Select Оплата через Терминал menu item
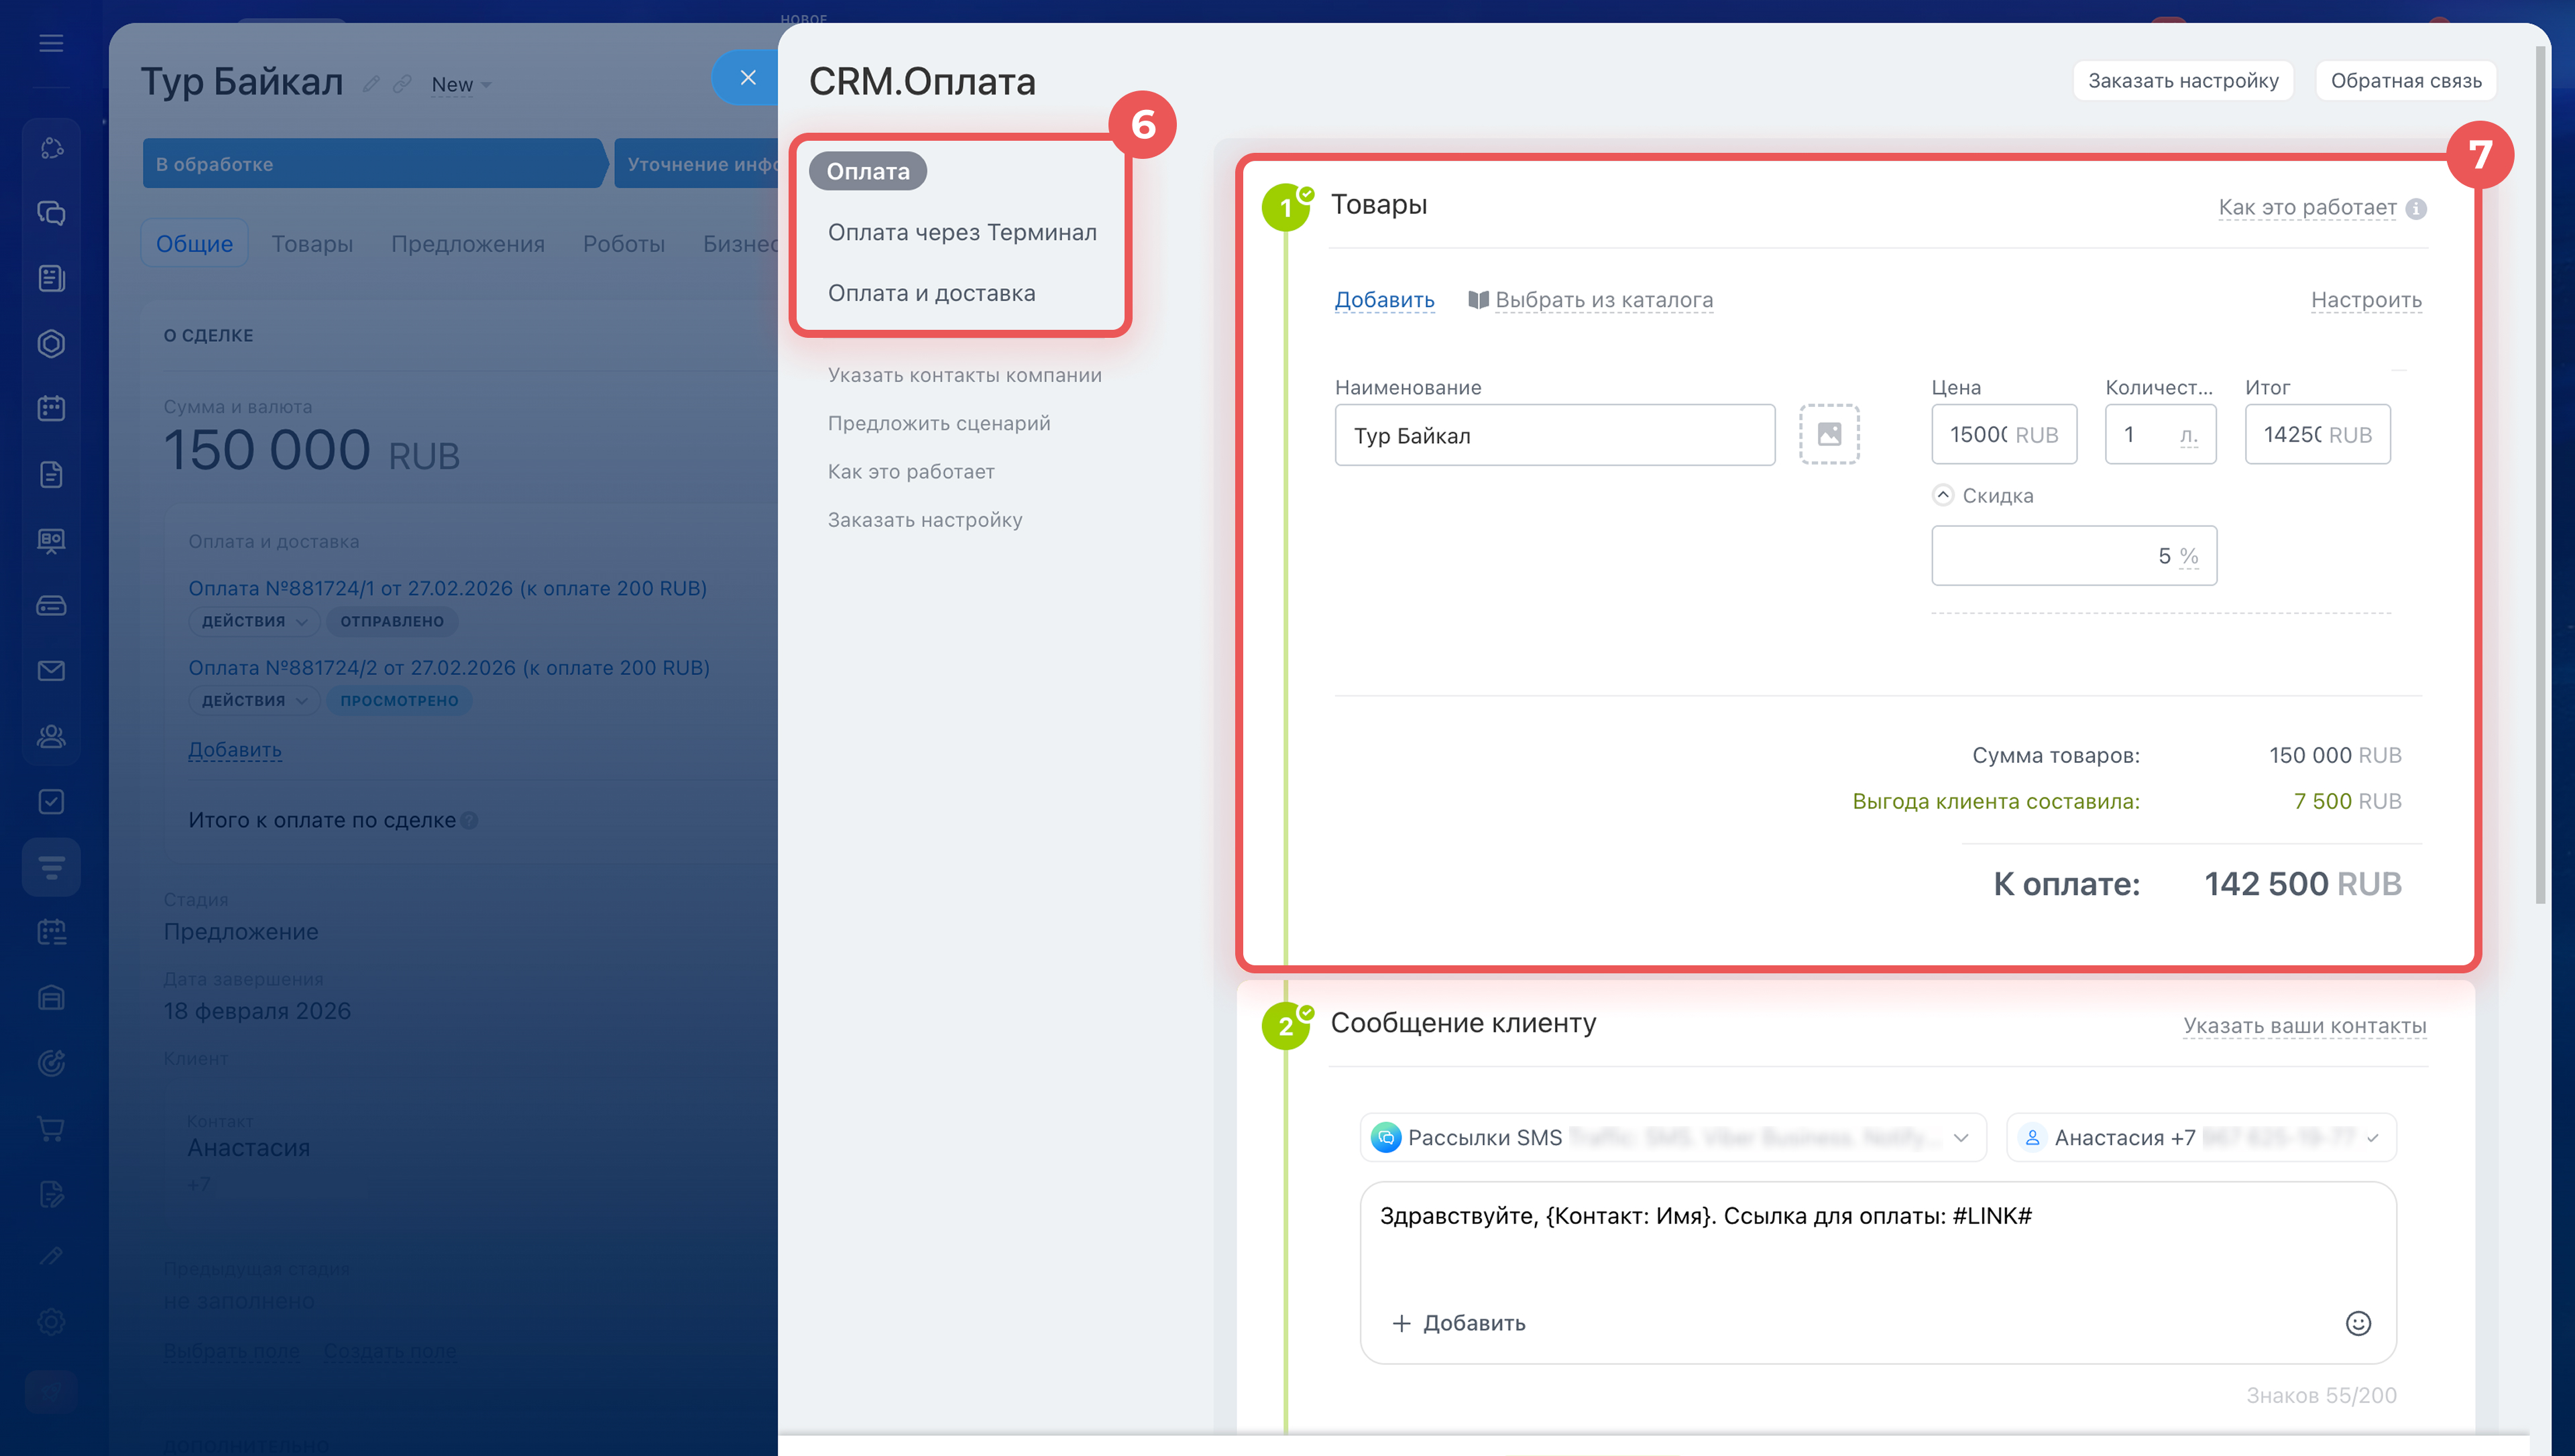 961,232
